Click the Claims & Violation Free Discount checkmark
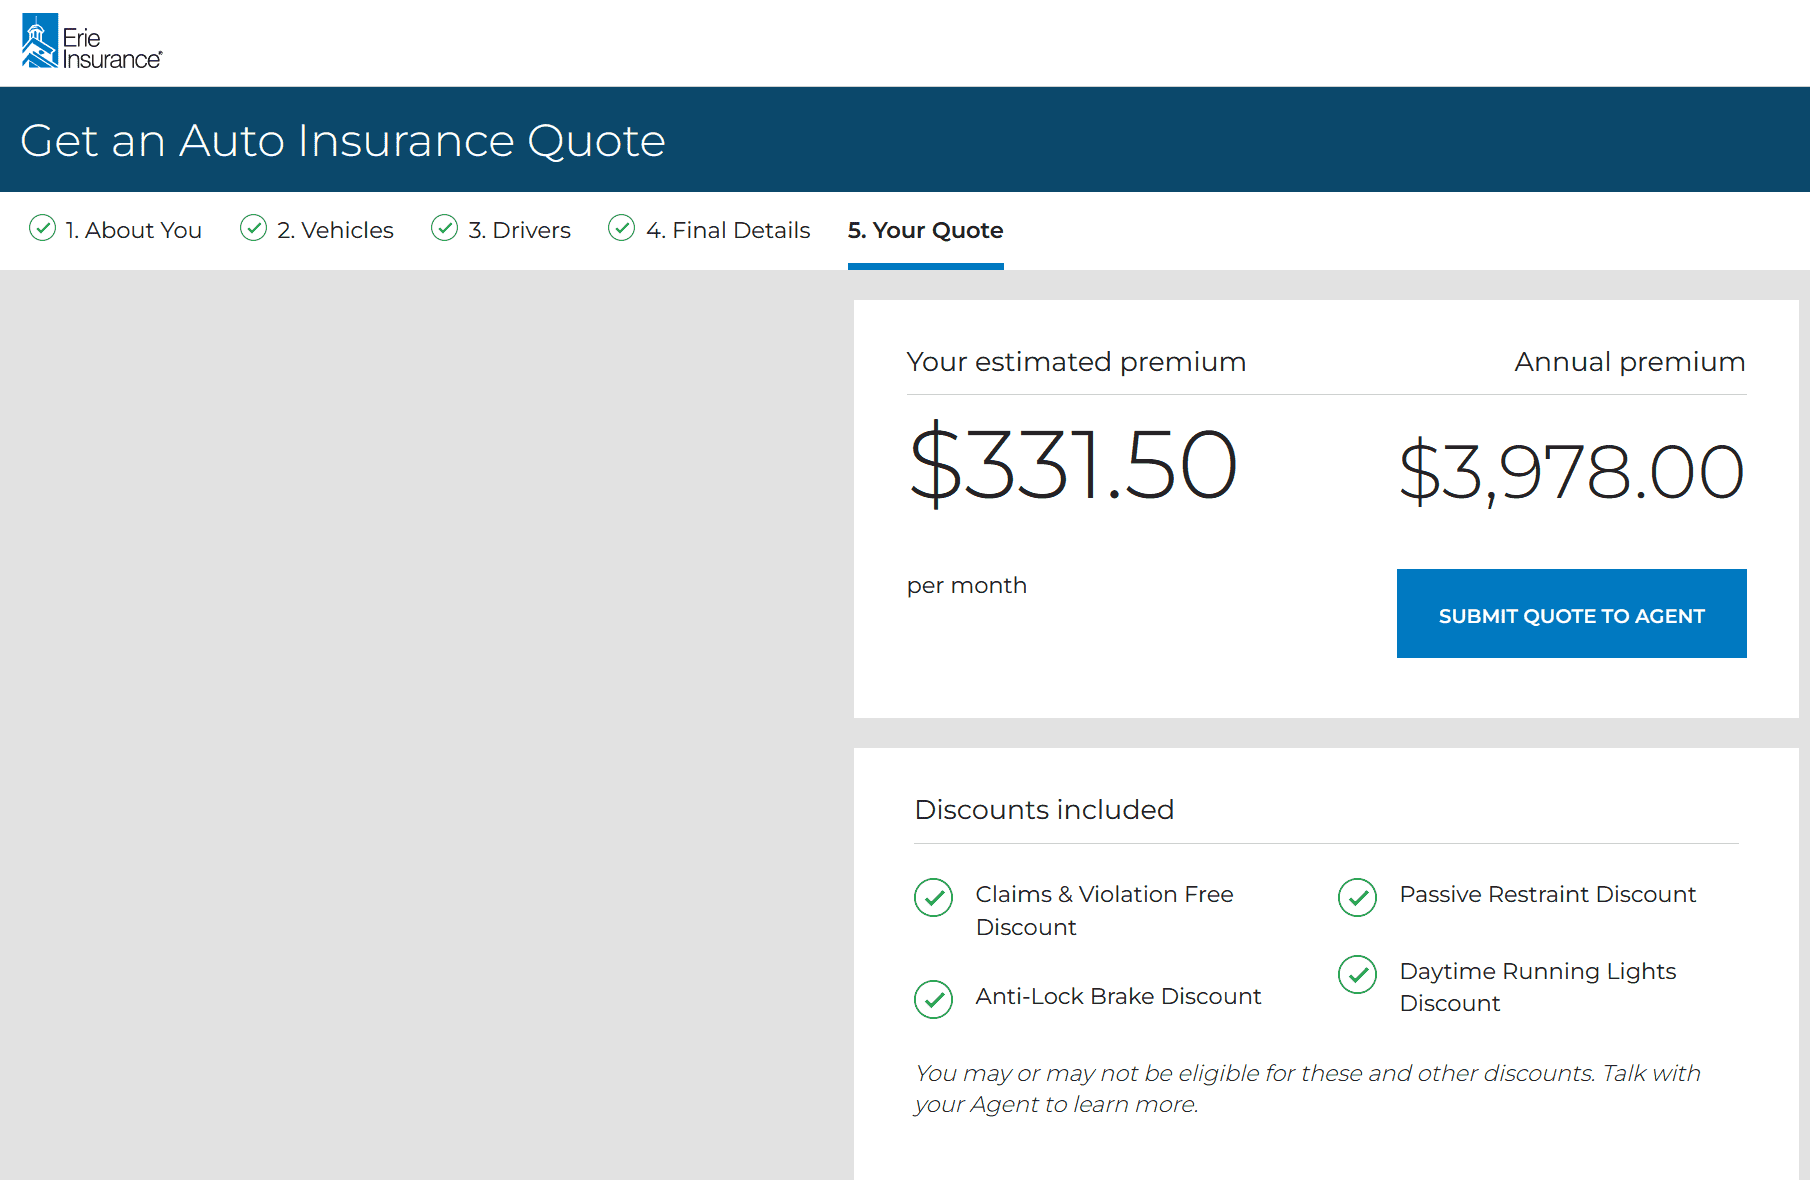Screen dimensions: 1810x1180 coord(934,897)
